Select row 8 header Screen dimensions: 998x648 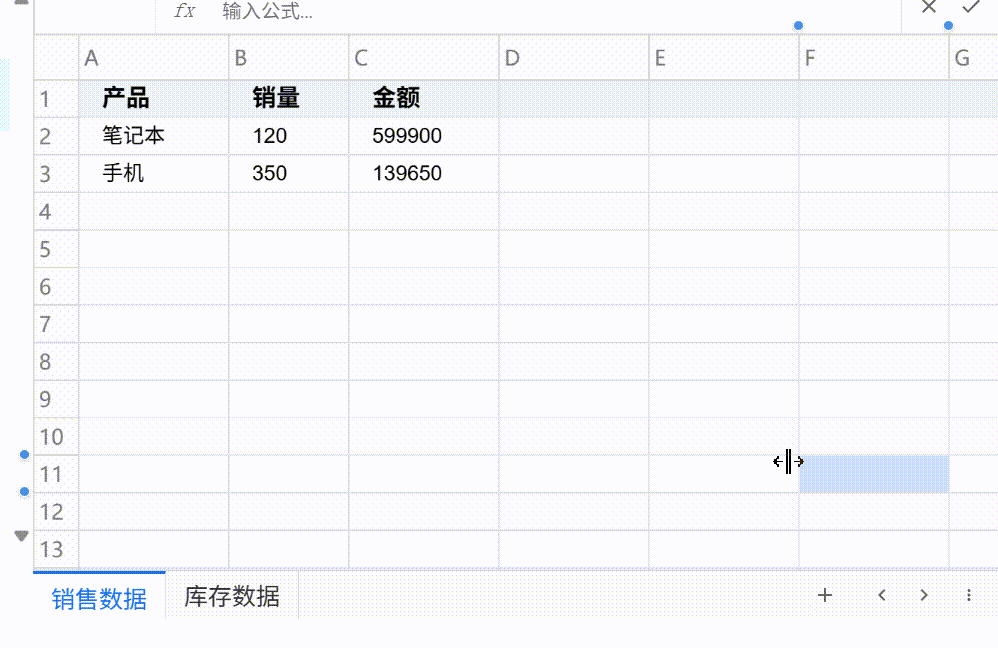[x=56, y=362]
